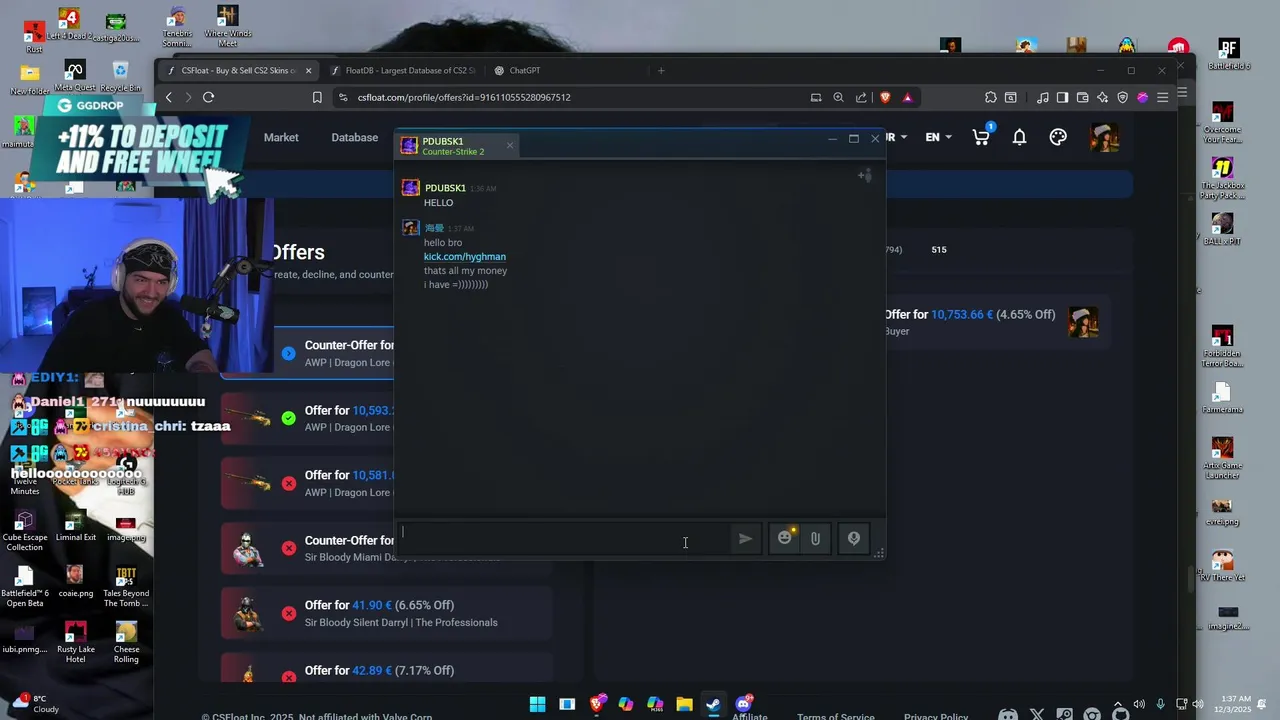Show hidden system tray icons chevron
The image size is (1280, 720).
(x=1118, y=704)
